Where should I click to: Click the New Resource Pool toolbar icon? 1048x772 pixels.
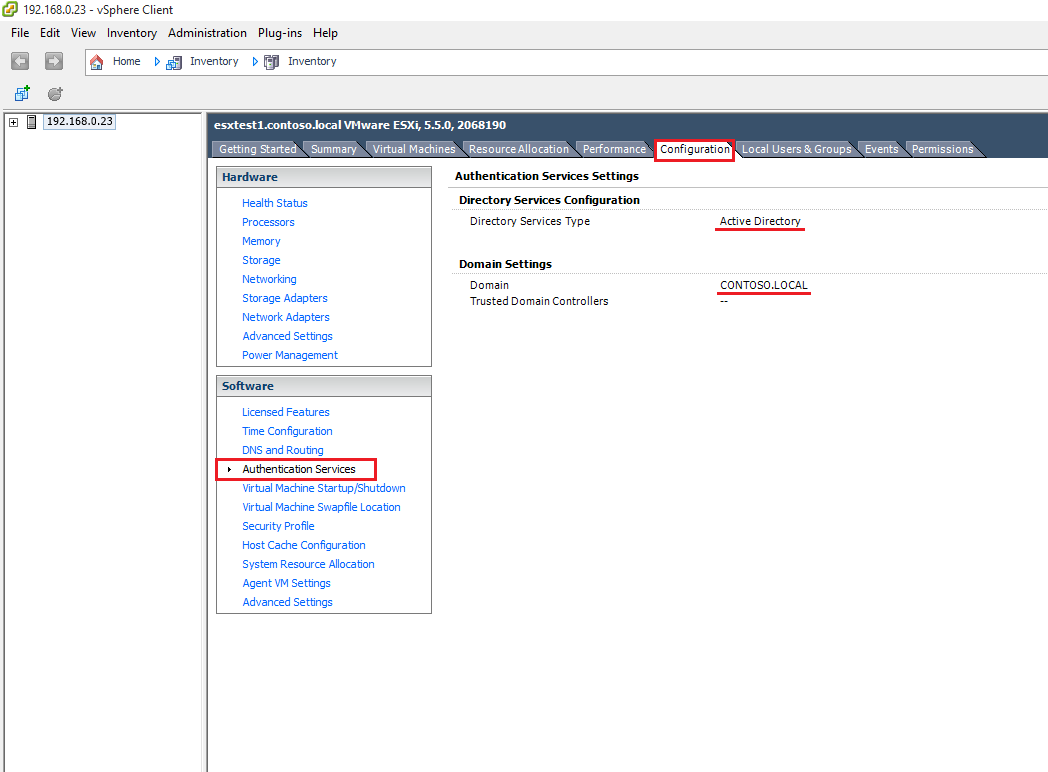click(56, 94)
